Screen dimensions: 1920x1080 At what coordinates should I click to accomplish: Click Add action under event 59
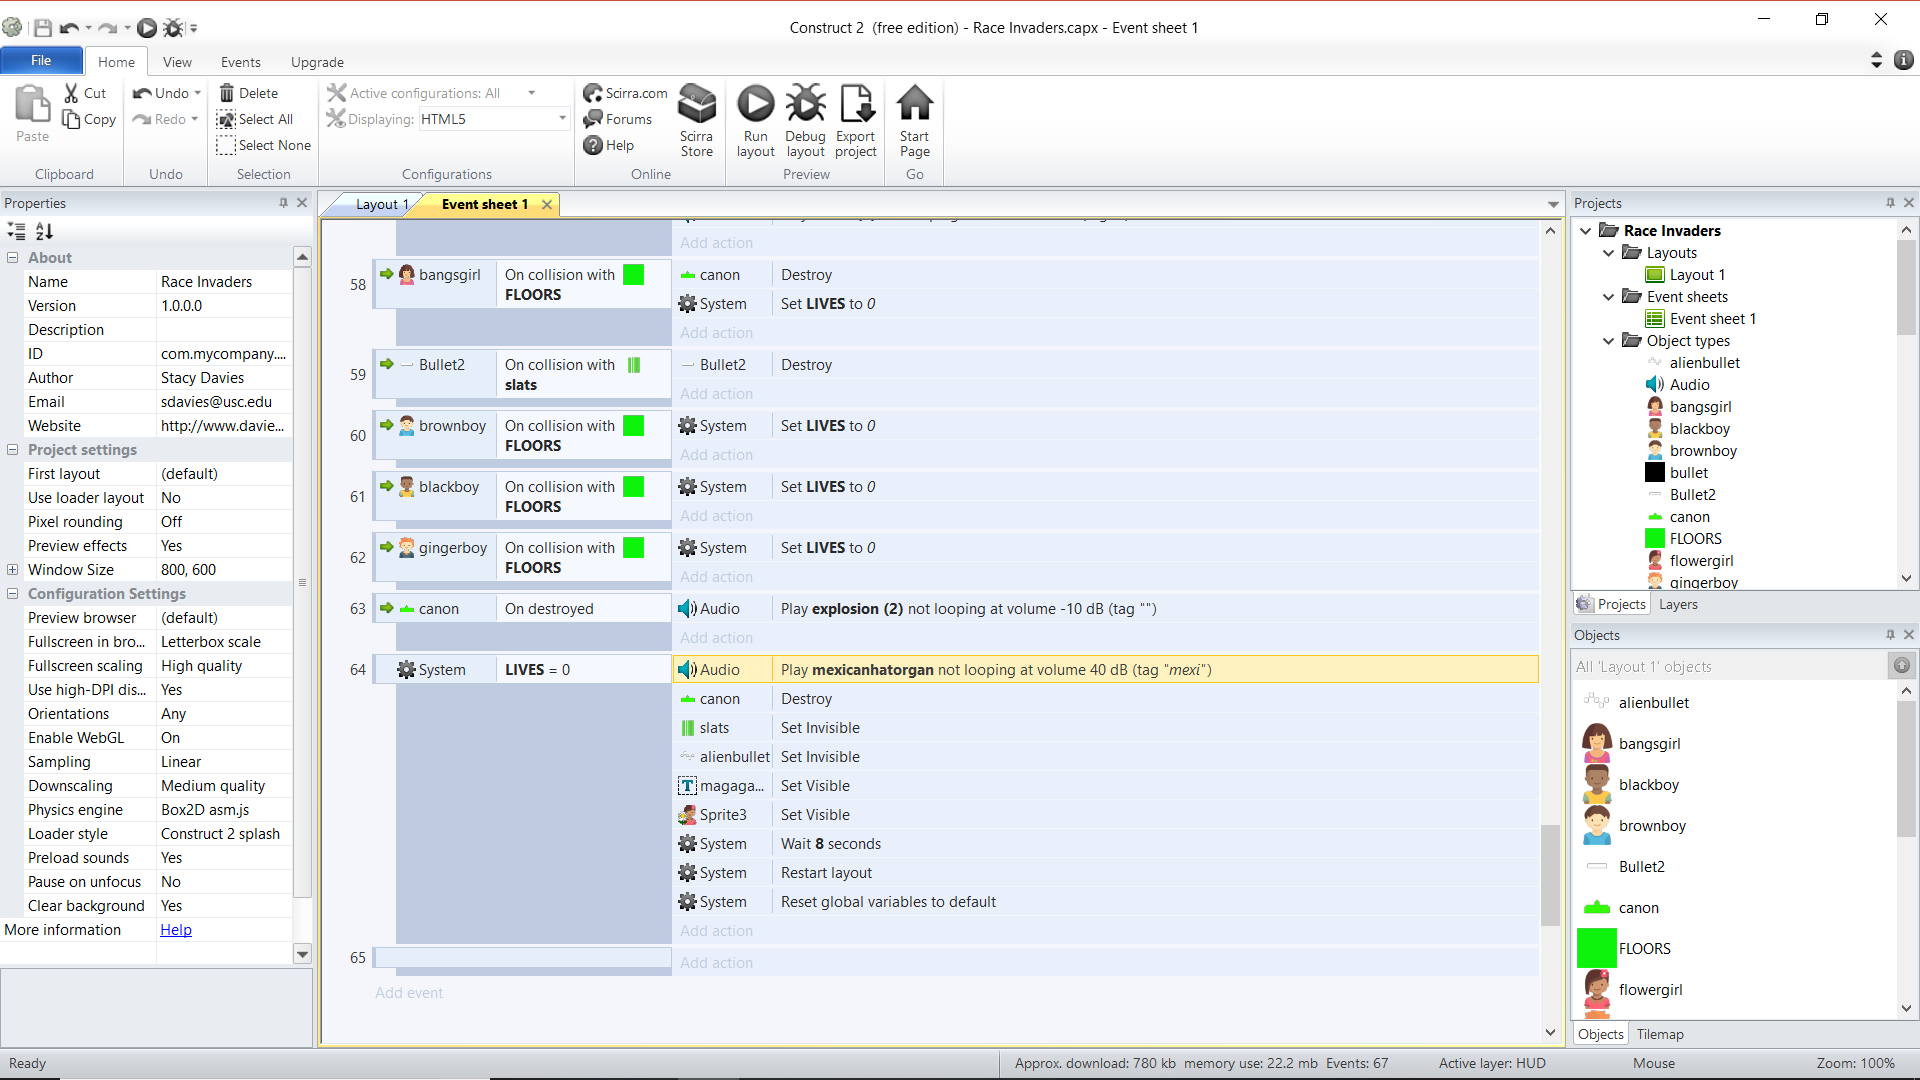[x=717, y=394]
